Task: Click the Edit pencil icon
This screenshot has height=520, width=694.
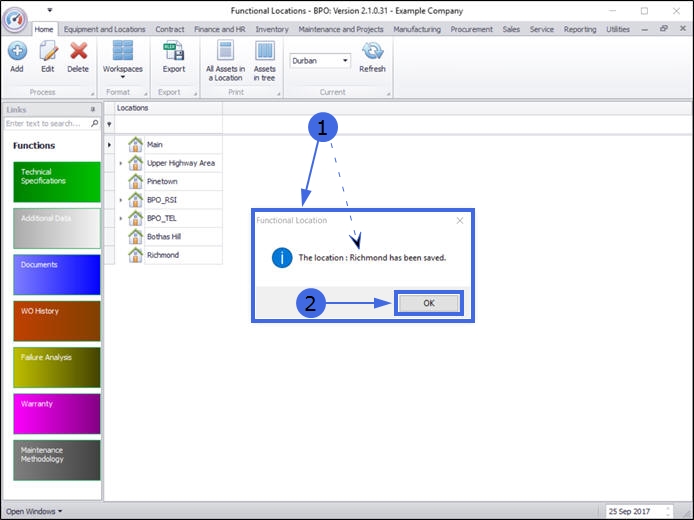Action: point(48,51)
